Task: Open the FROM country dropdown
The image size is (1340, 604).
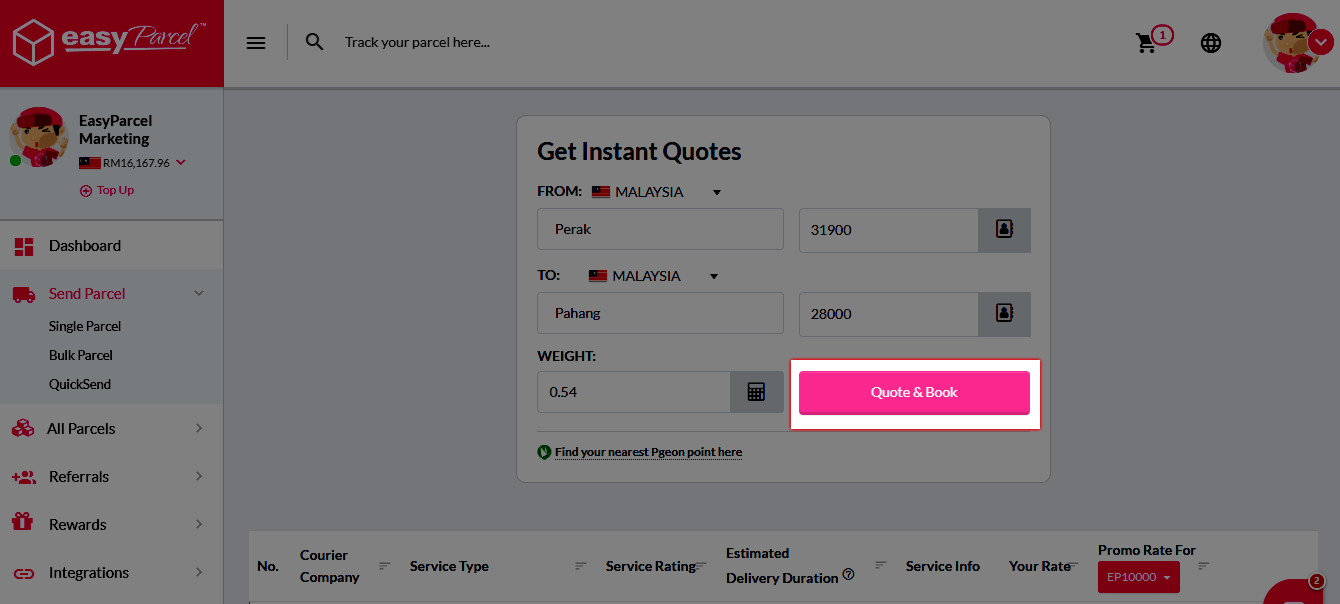Action: pyautogui.click(x=656, y=192)
